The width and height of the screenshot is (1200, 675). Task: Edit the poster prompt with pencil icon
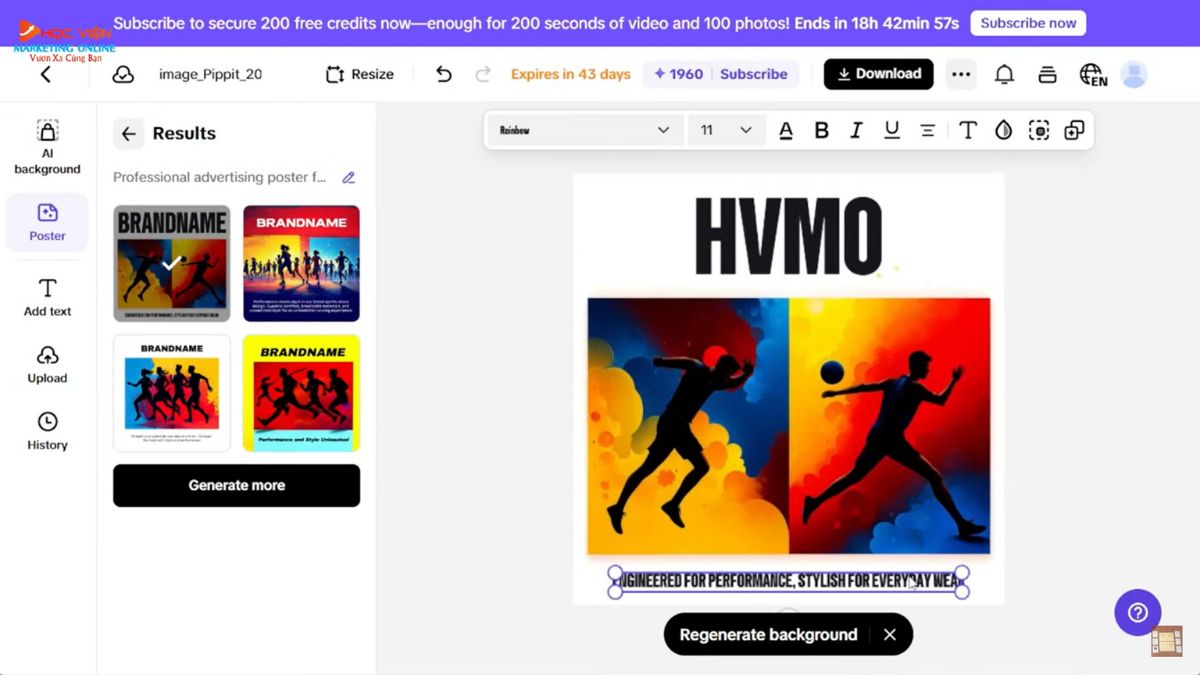click(x=349, y=178)
